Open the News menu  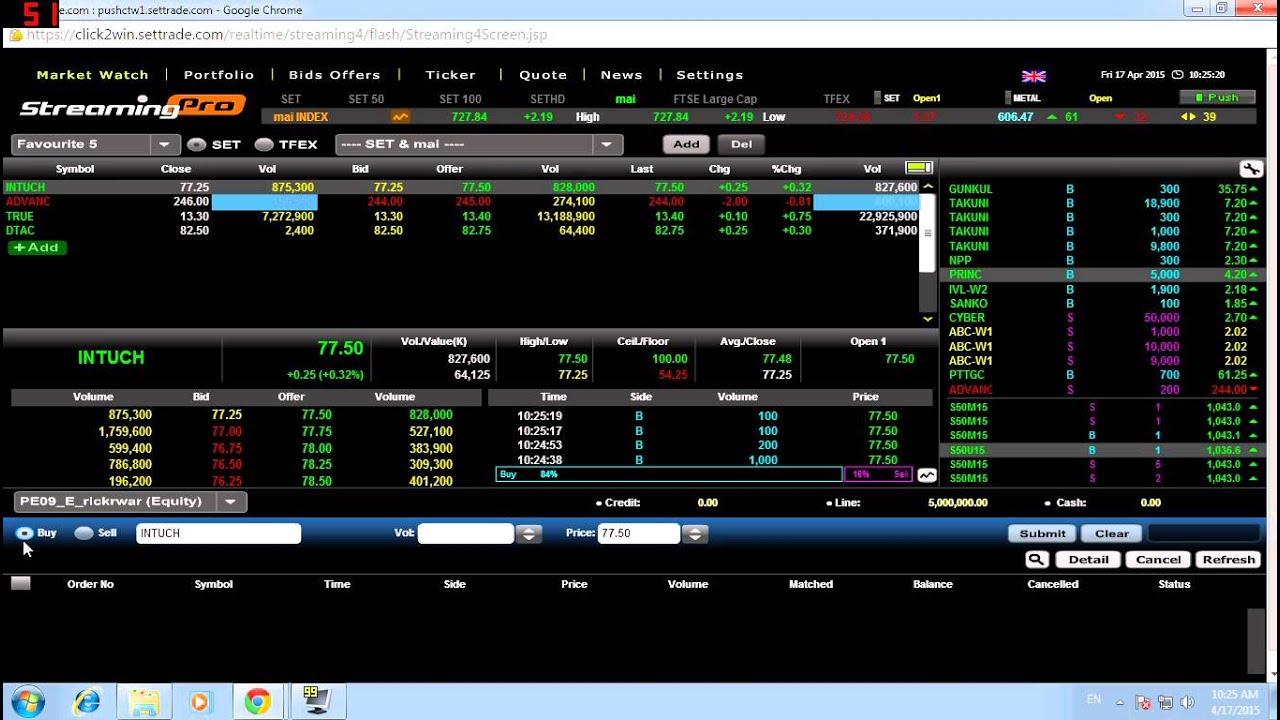[x=621, y=75]
